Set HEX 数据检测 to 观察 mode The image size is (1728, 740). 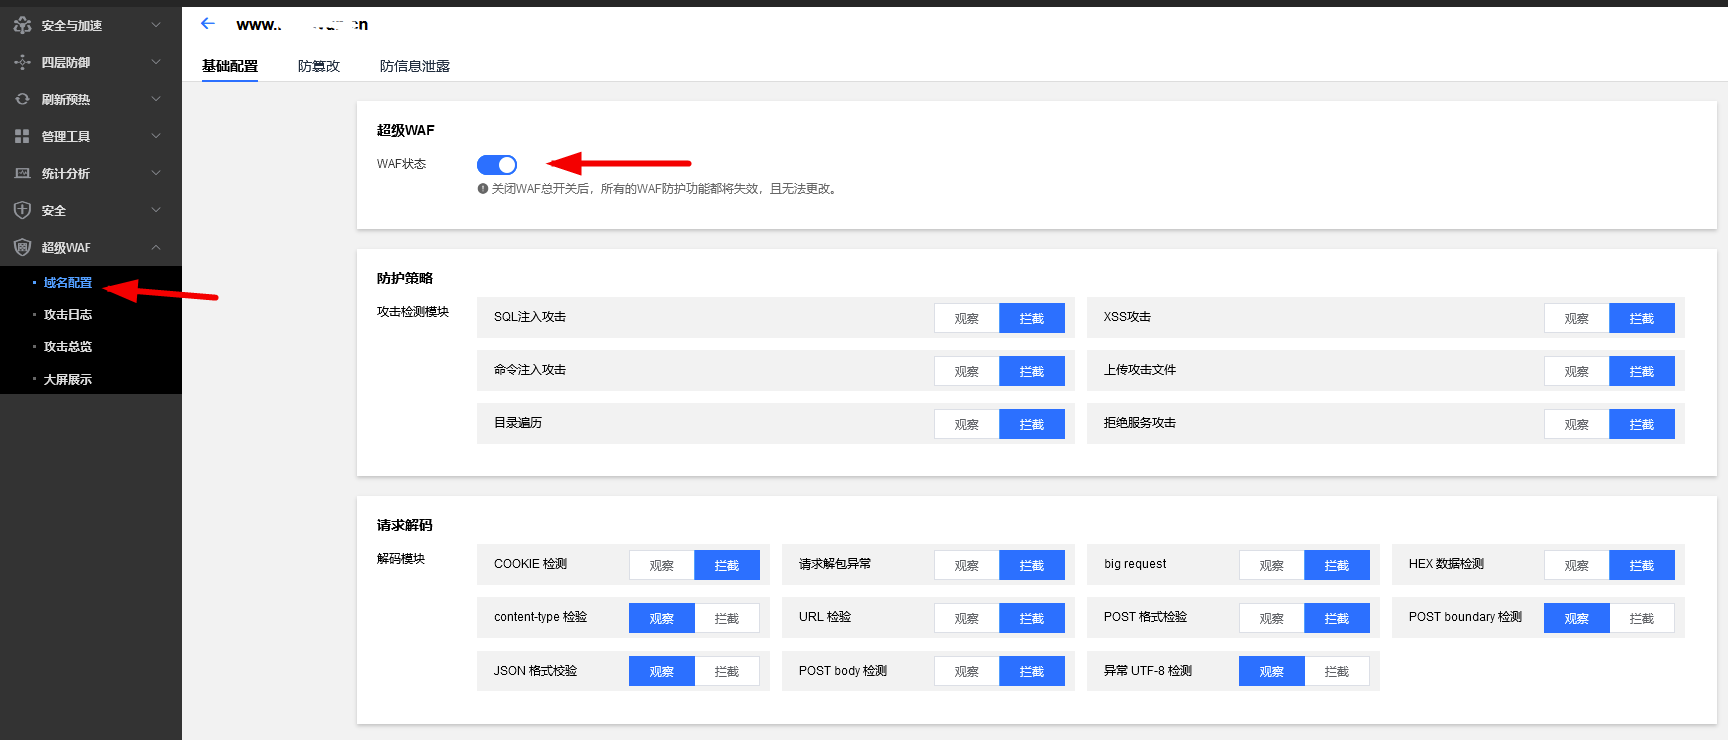[1577, 565]
